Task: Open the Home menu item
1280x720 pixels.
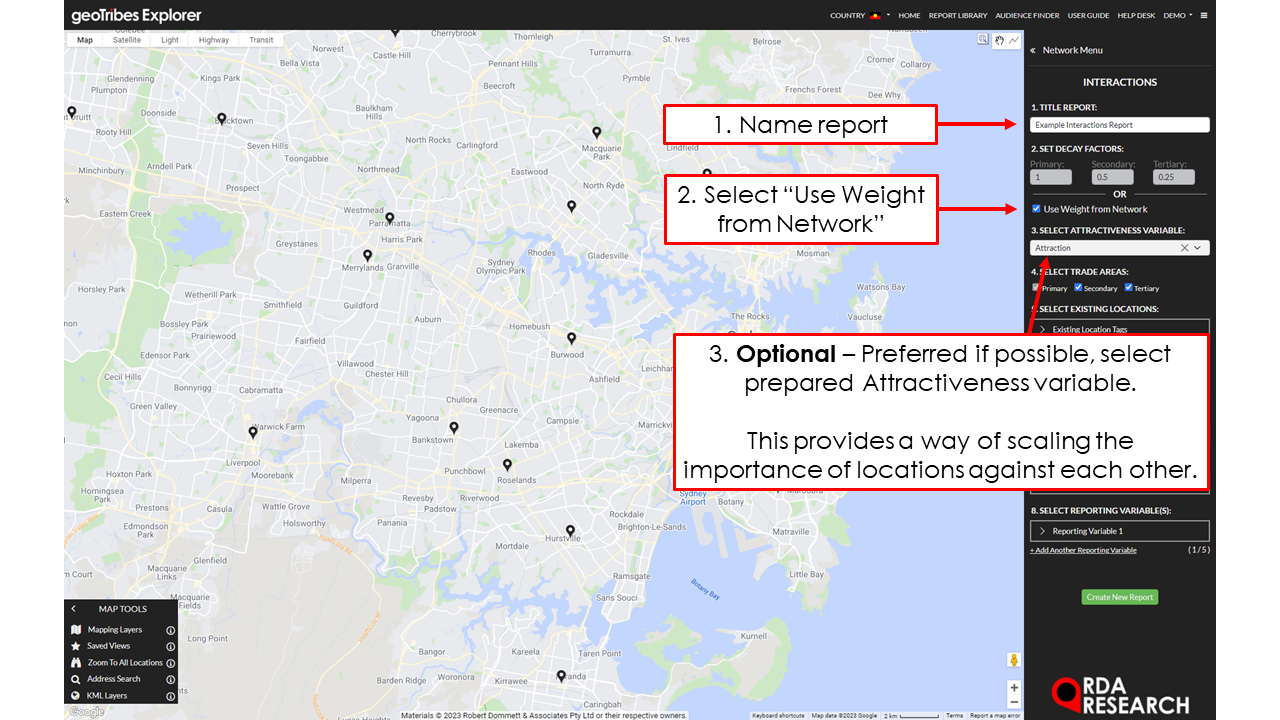Action: point(909,15)
